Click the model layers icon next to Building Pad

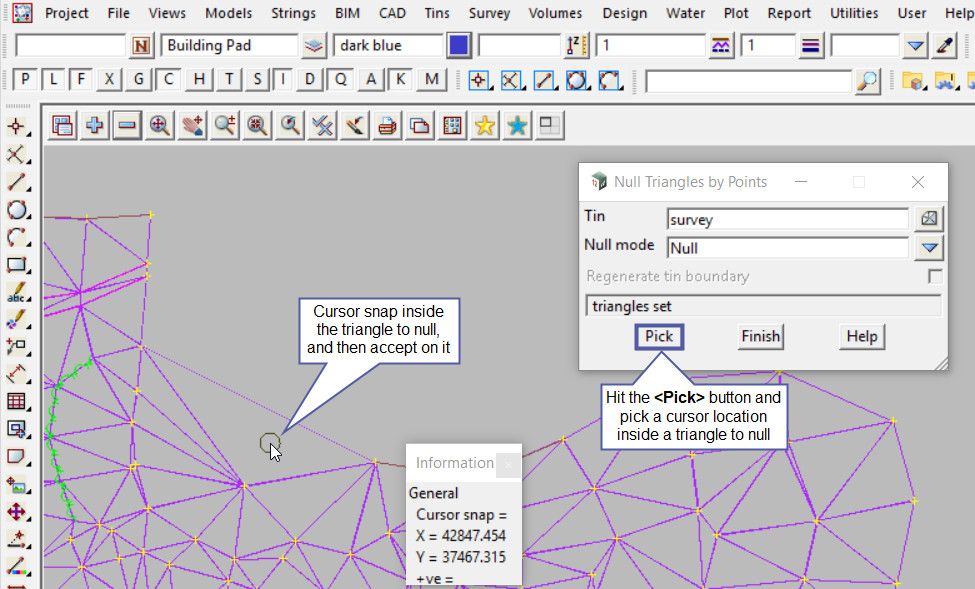[x=315, y=46]
